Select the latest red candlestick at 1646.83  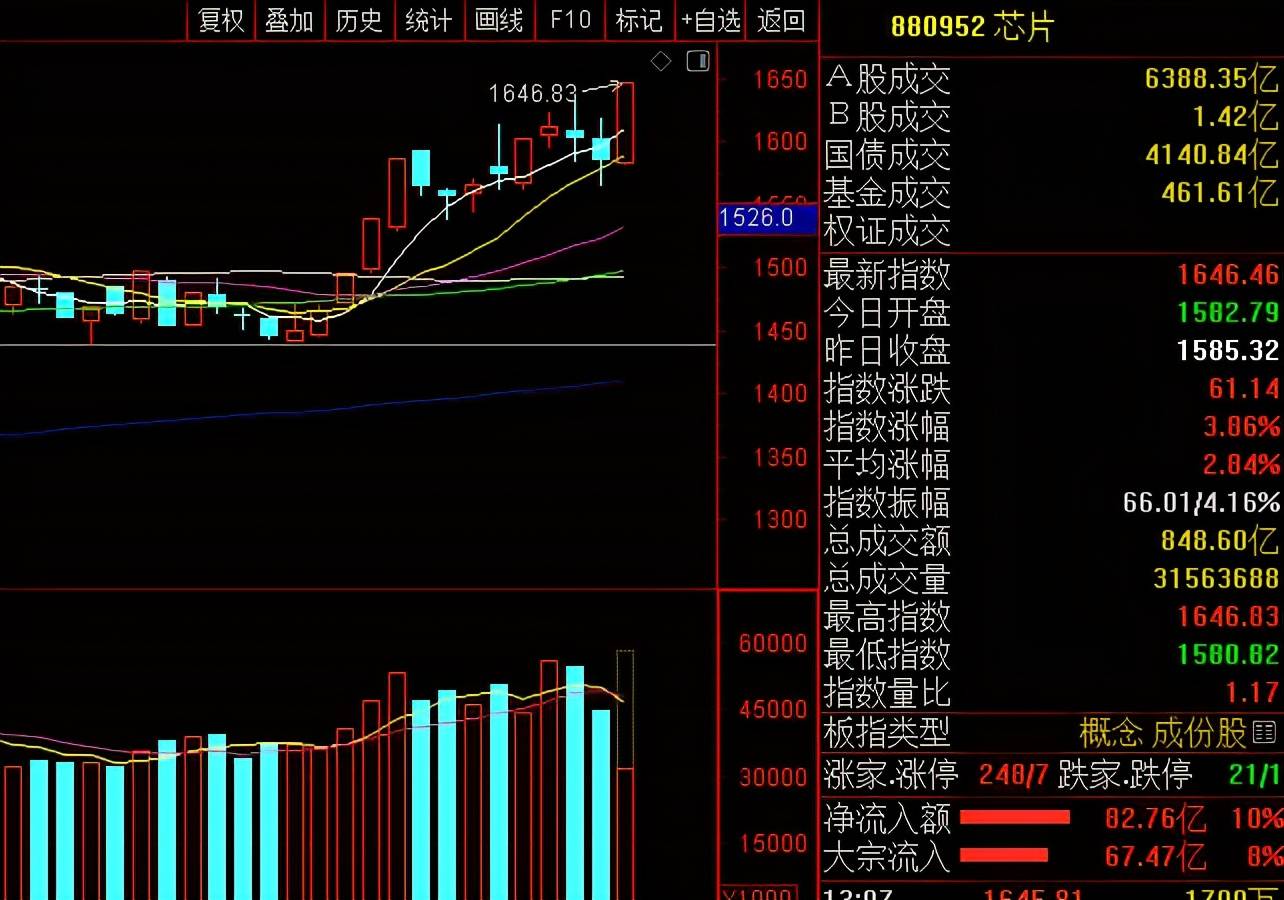coord(625,122)
